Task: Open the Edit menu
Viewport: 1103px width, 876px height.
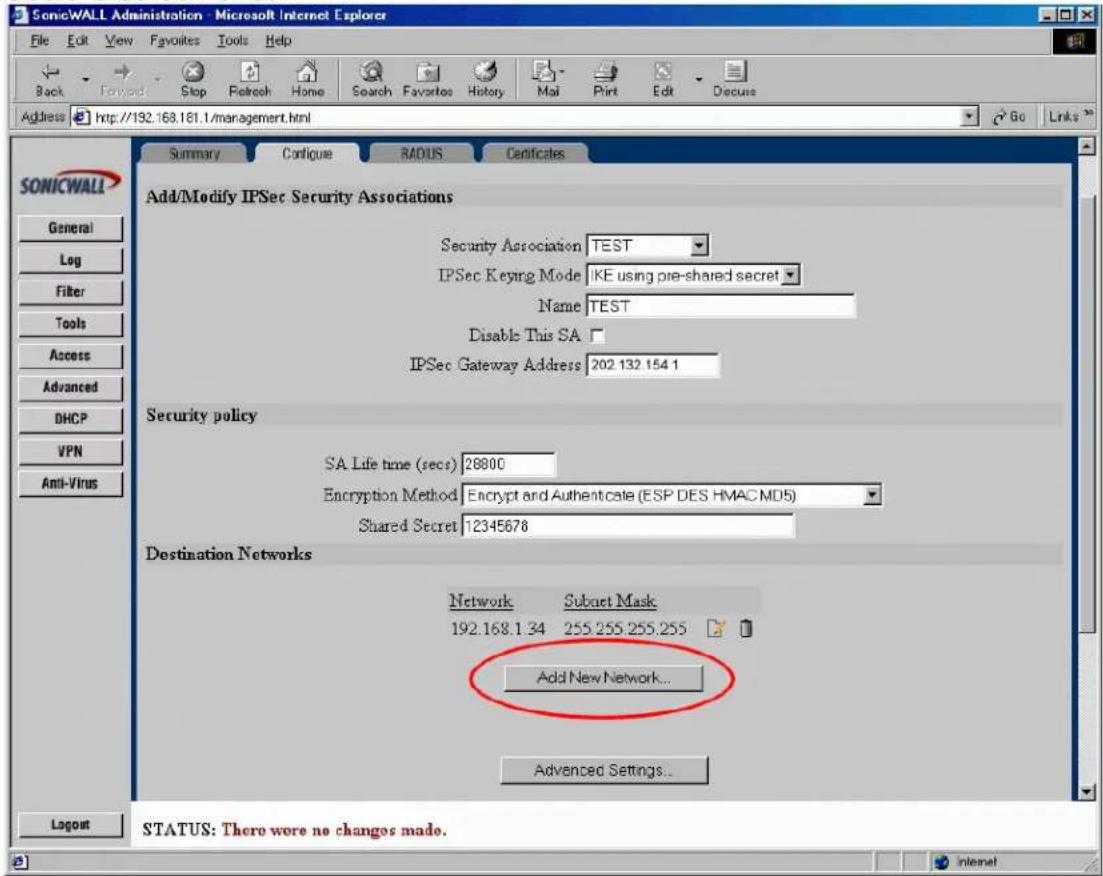Action: 77,41
